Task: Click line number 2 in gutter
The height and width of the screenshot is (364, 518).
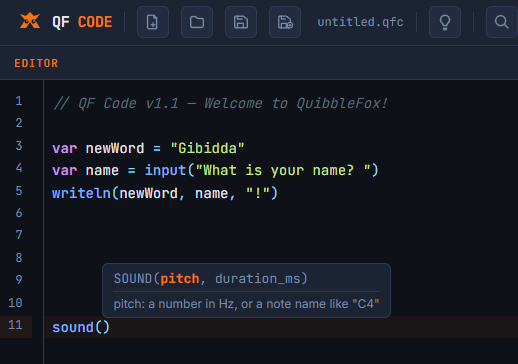Action: coord(19,123)
